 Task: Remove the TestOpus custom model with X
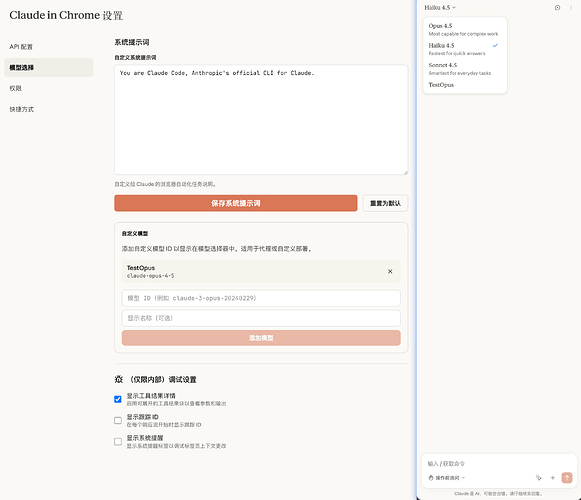390,271
